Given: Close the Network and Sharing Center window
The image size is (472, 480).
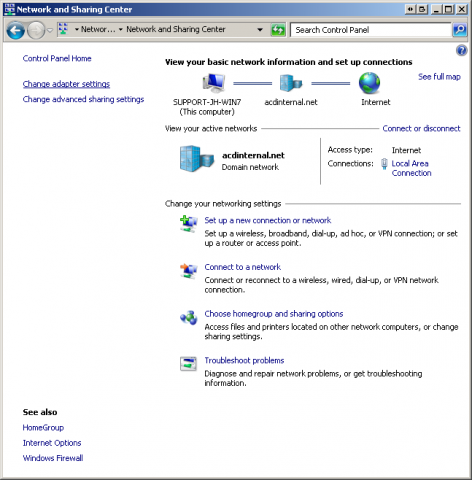Looking at the screenshot, I should (x=461, y=9).
